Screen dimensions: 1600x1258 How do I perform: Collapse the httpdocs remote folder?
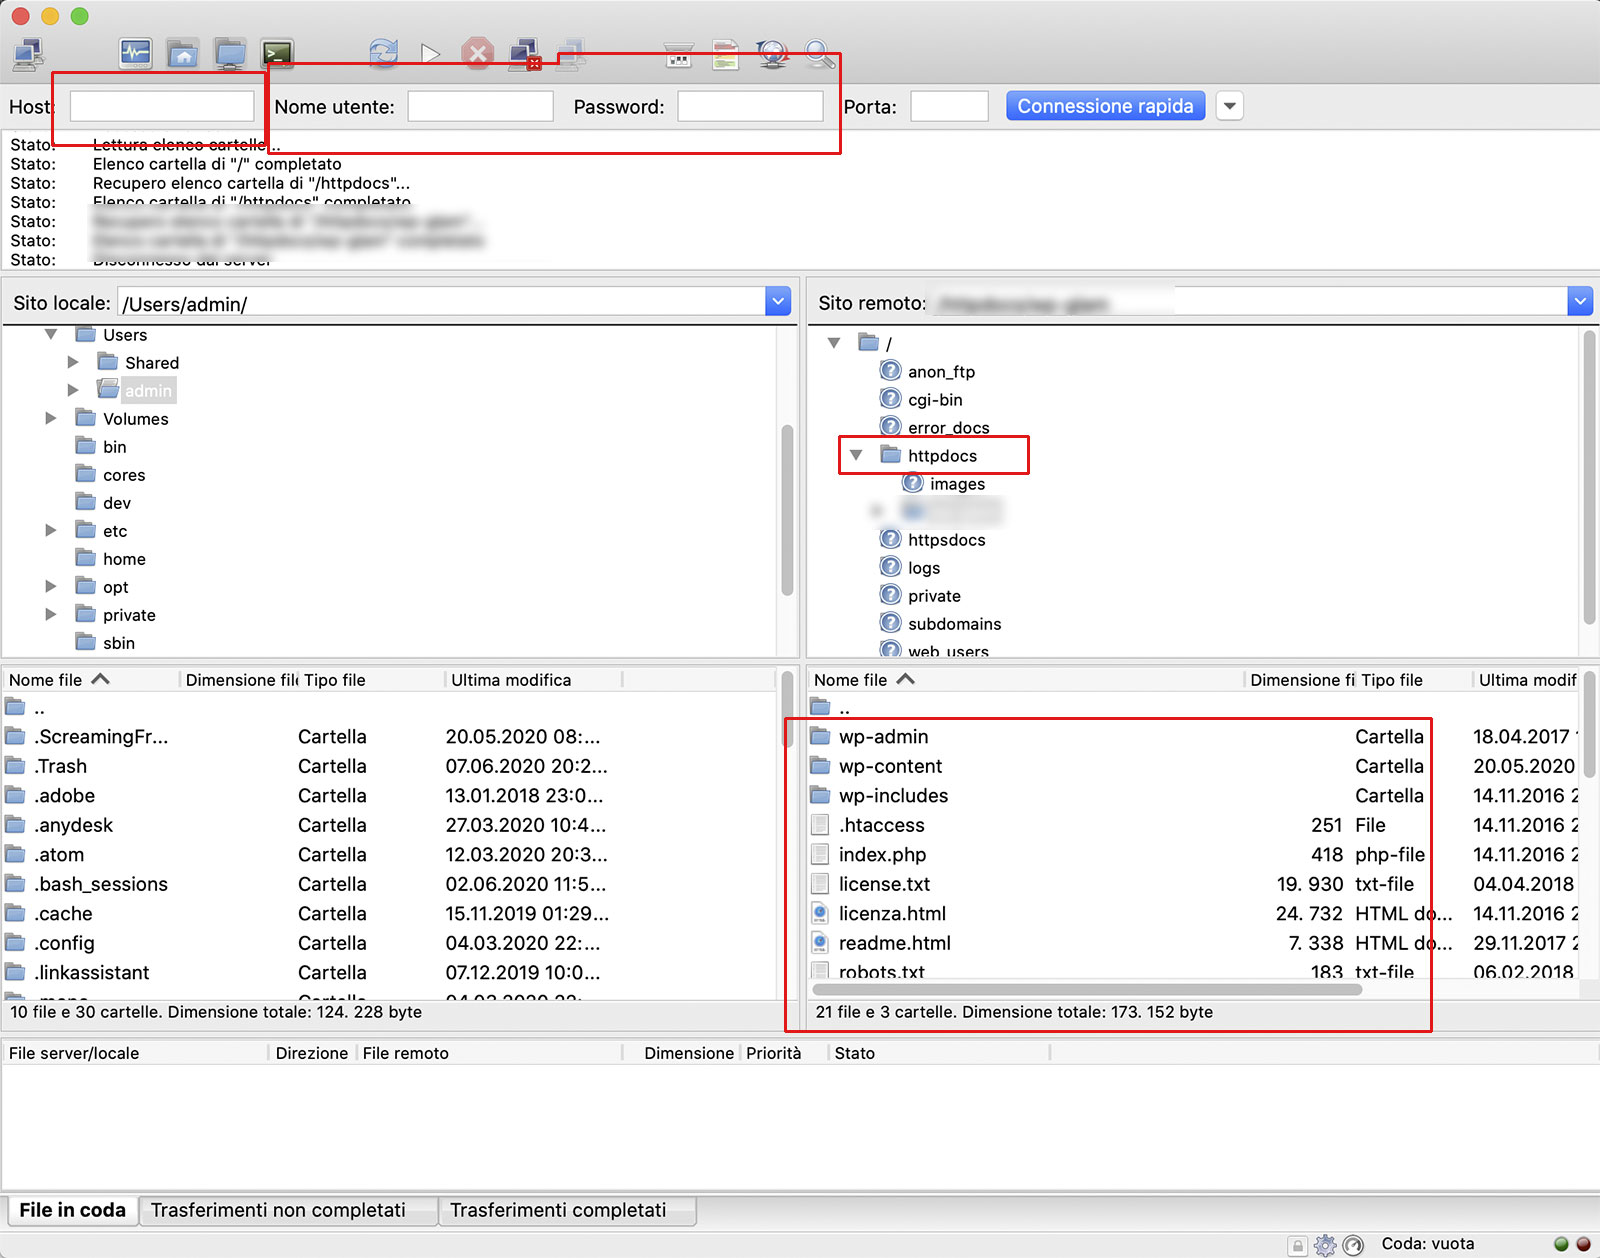click(x=856, y=455)
